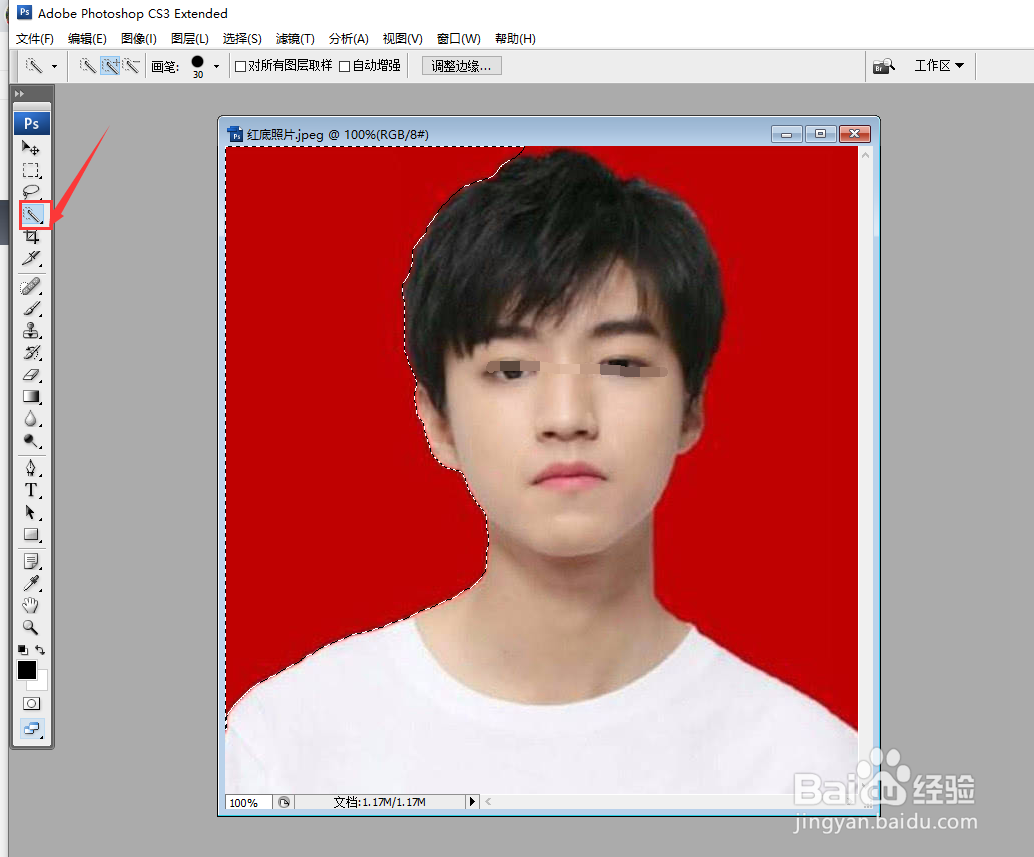
Task: Select the Lasso tool
Action: pyautogui.click(x=32, y=191)
